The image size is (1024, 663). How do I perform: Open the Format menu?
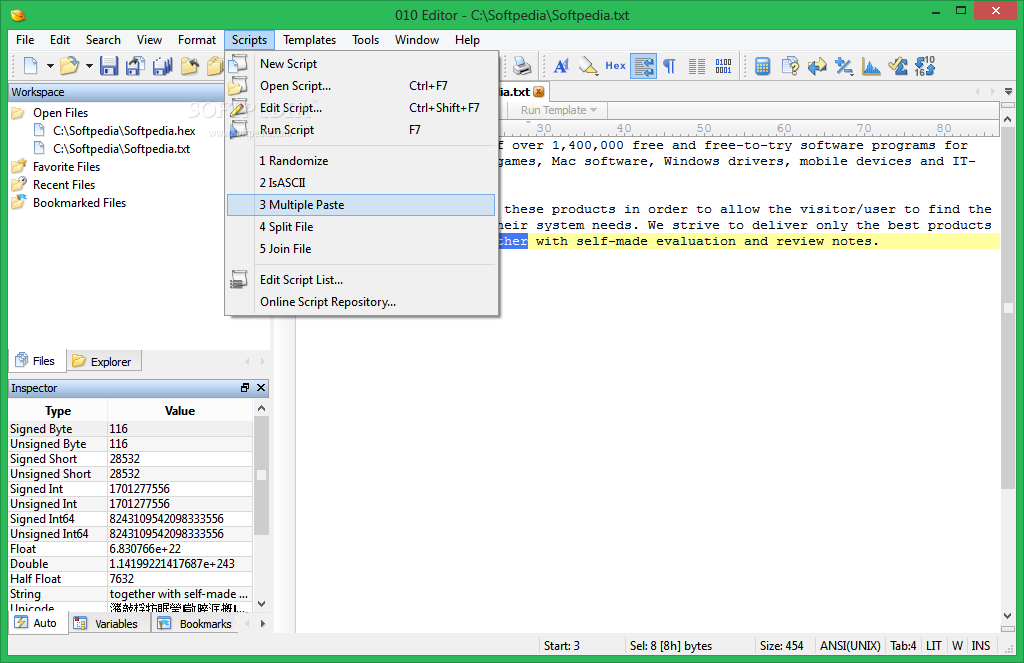197,40
